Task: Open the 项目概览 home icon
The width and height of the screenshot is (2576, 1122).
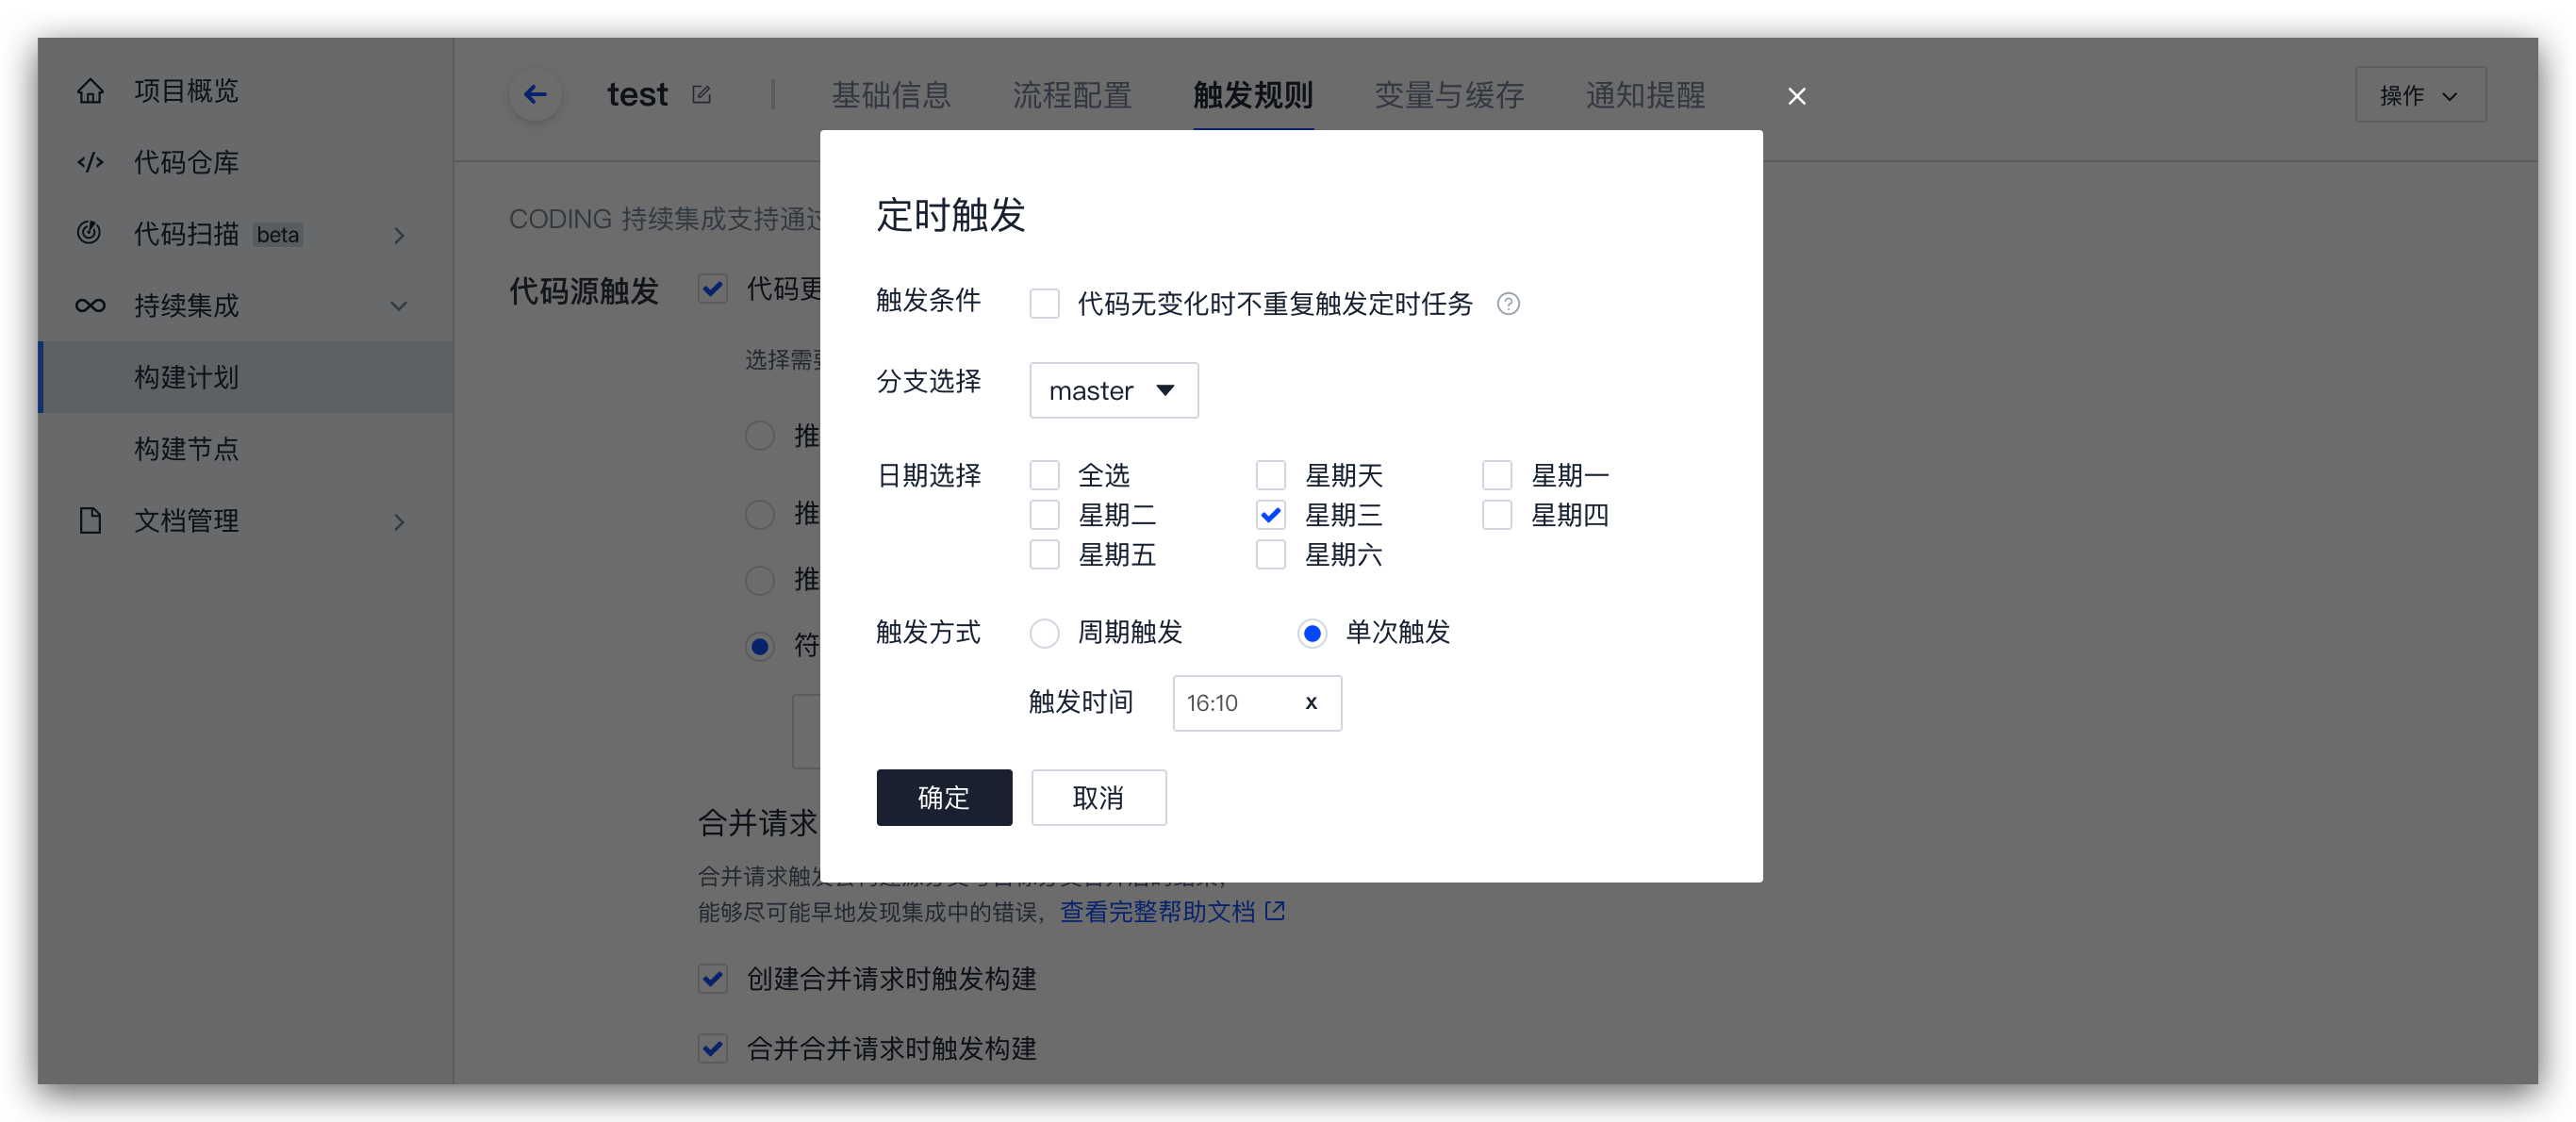Action: coord(90,91)
